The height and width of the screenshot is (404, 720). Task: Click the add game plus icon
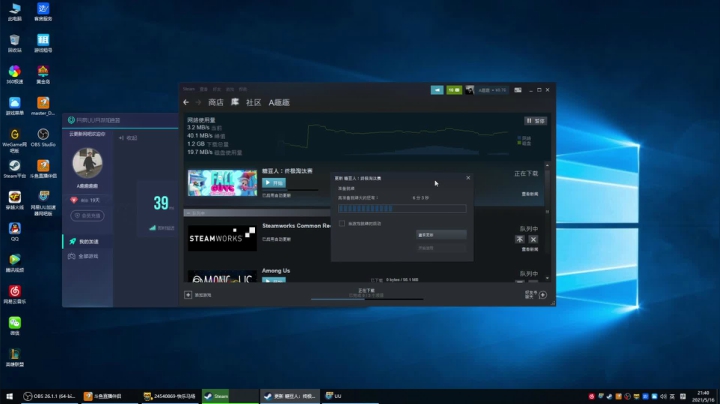pos(188,295)
